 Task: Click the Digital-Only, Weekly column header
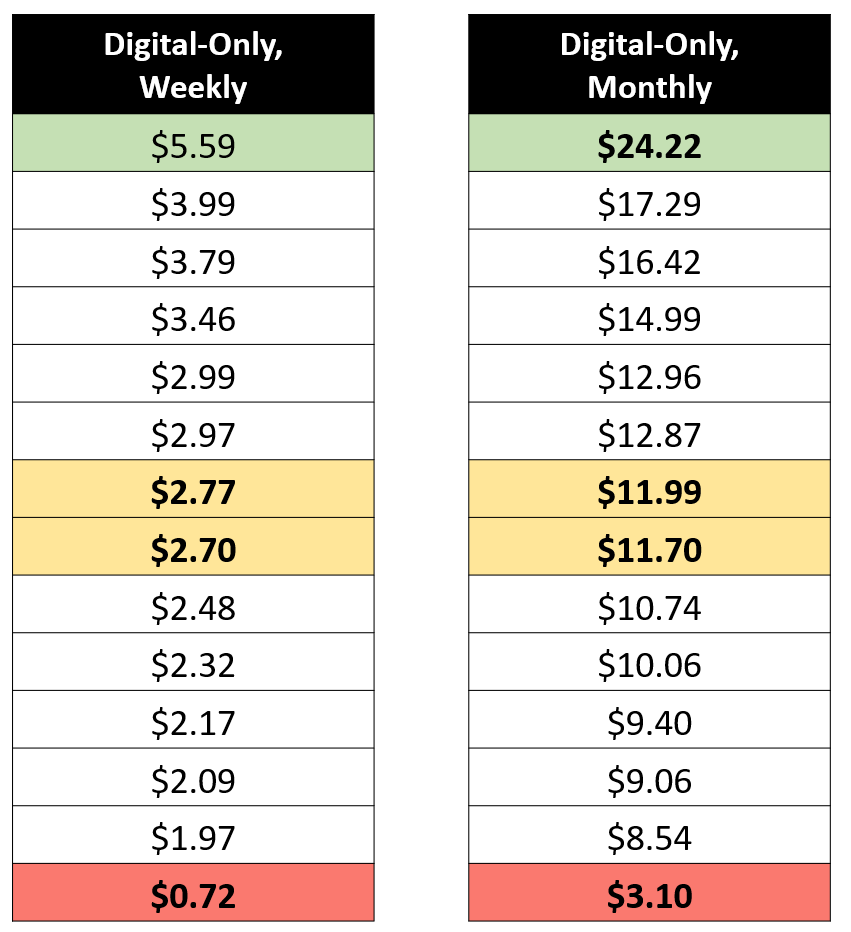click(x=193, y=65)
